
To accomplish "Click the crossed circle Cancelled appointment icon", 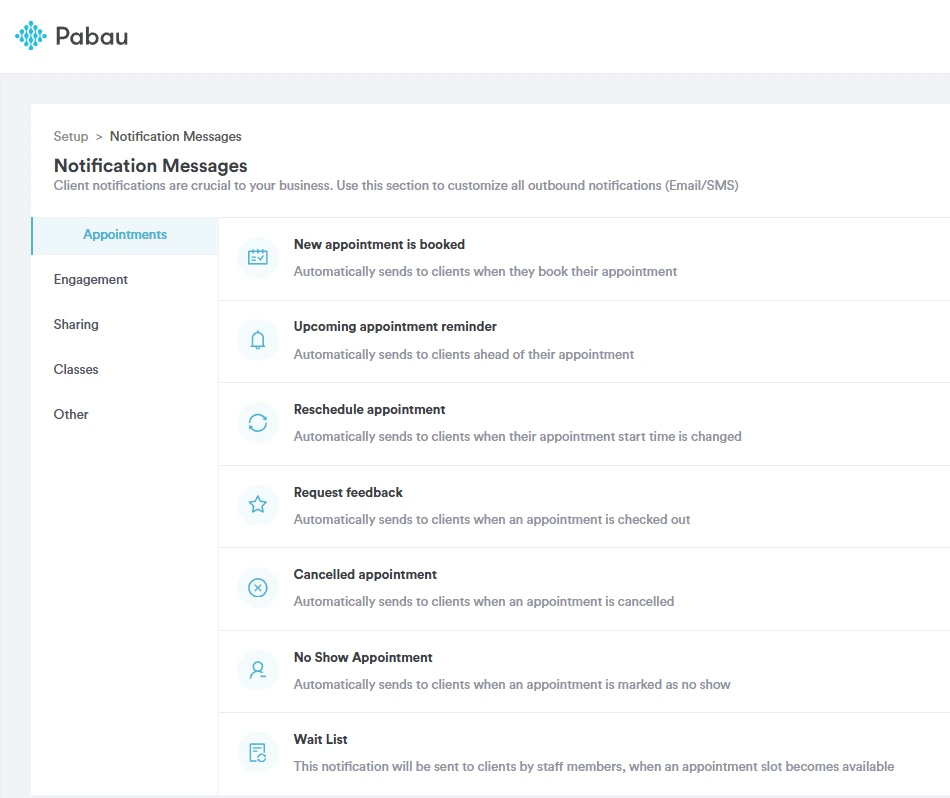I will click(258, 587).
